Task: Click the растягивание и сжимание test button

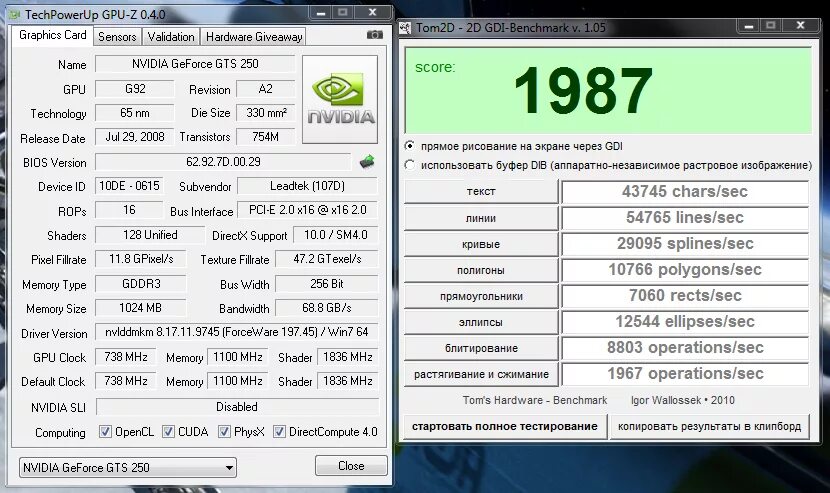Action: pos(481,374)
